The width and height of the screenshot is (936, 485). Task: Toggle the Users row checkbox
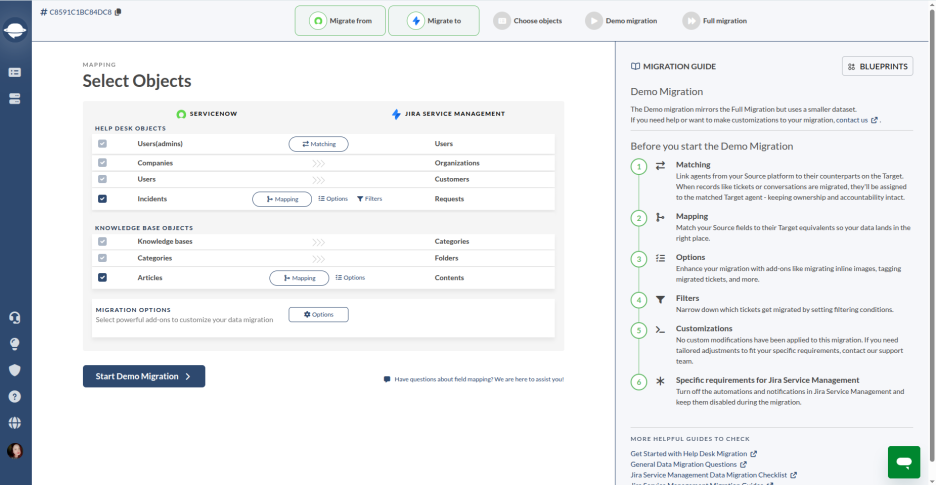coord(103,179)
